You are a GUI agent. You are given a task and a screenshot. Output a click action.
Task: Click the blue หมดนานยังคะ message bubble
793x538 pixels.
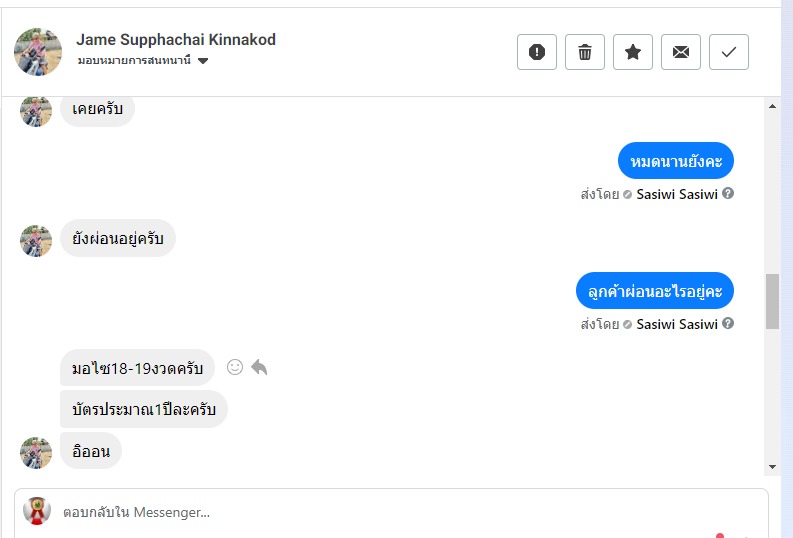[676, 161]
